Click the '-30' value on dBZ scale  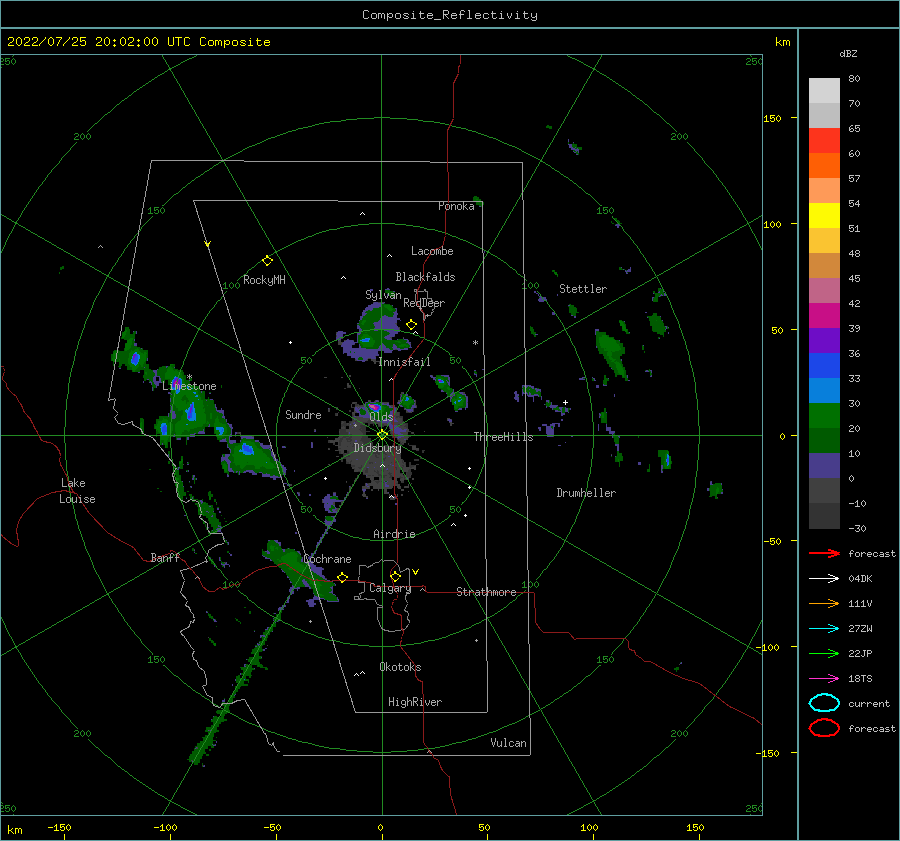coord(857,528)
